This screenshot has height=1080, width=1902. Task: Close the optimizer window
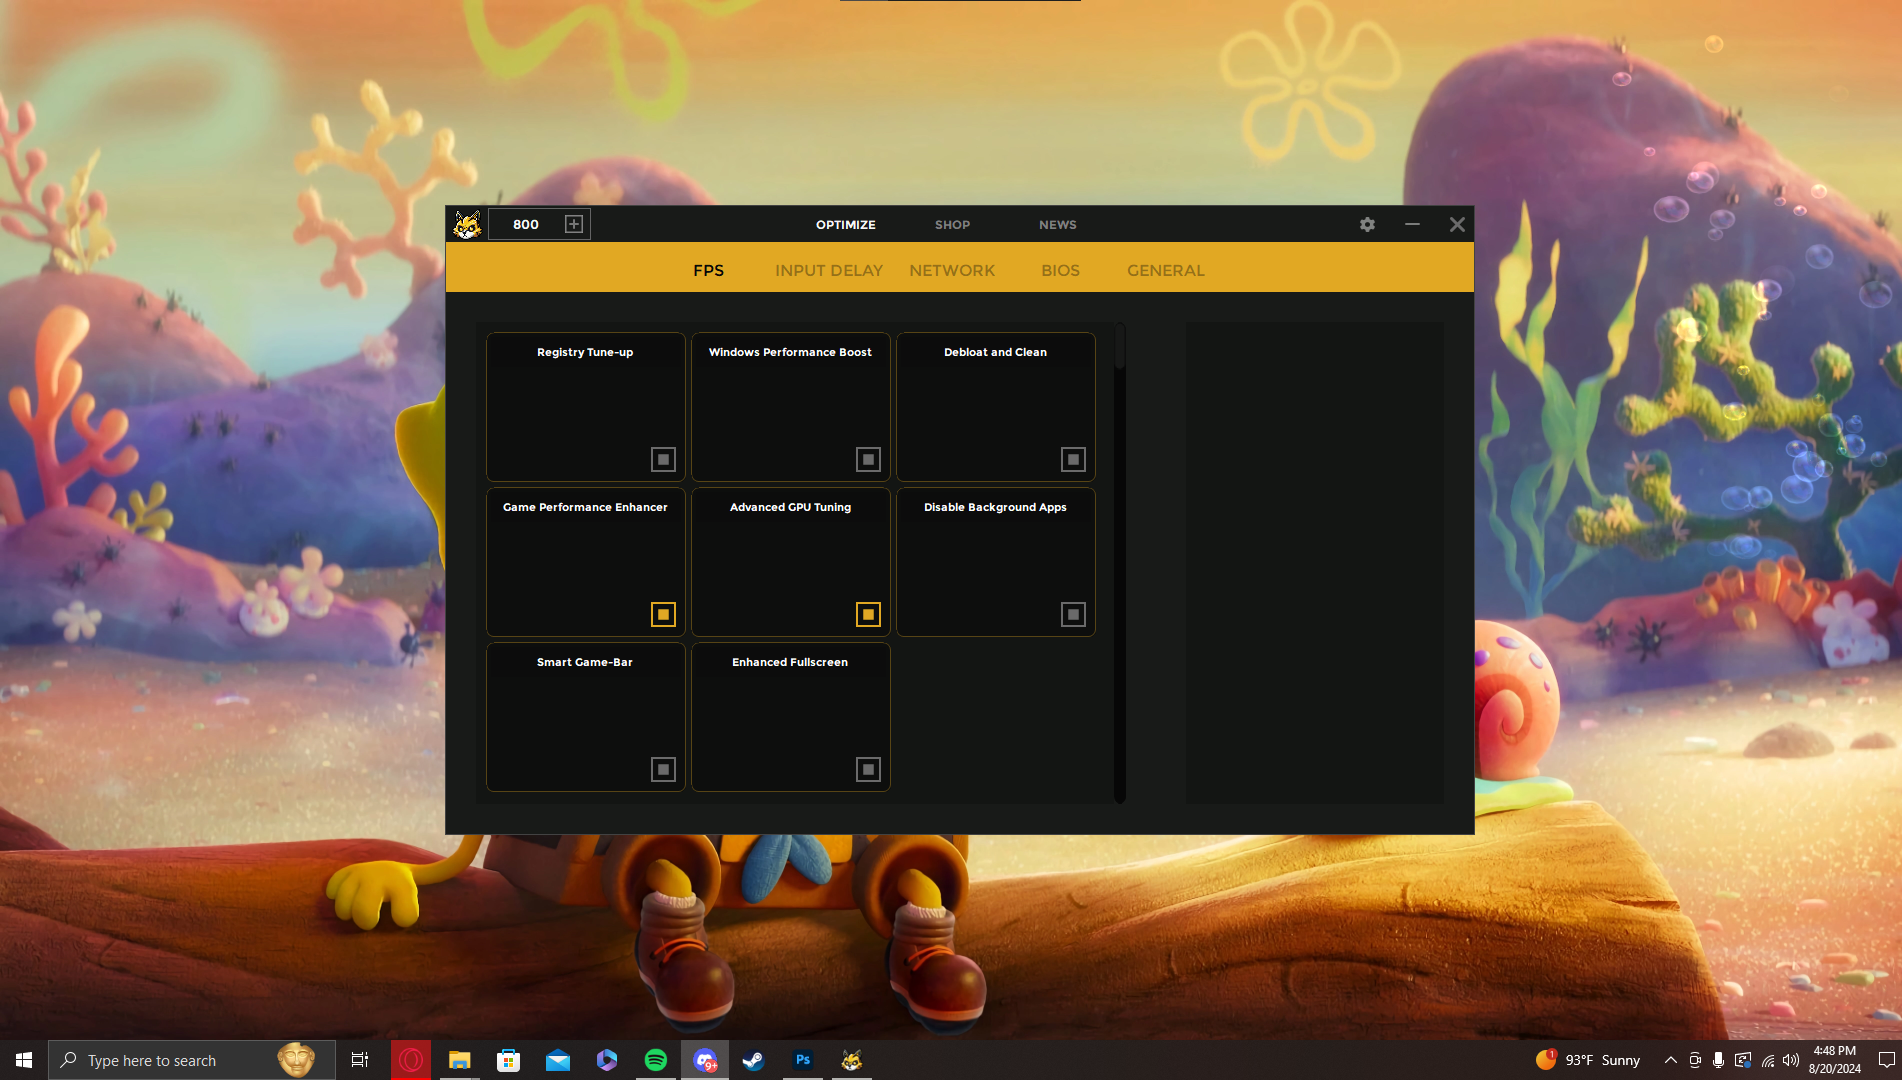1457,224
